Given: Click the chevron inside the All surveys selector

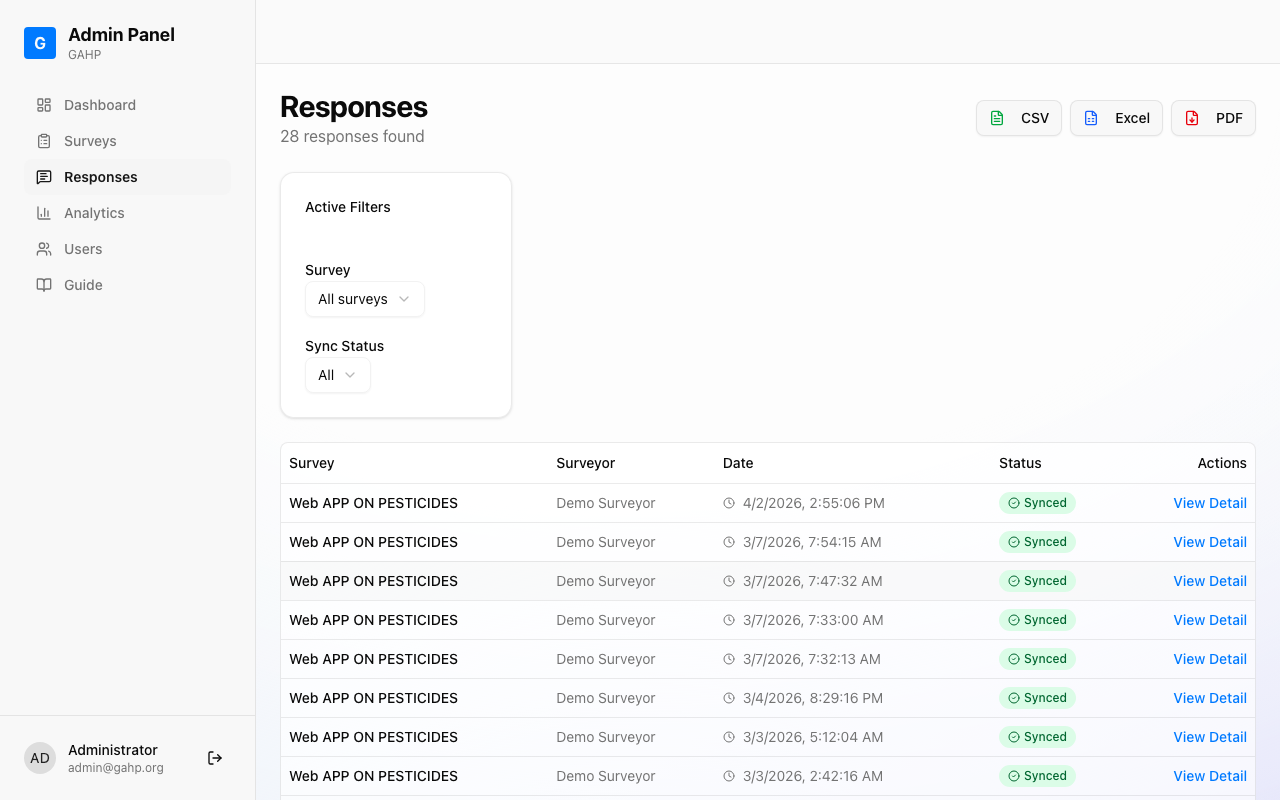Looking at the screenshot, I should pyautogui.click(x=404, y=299).
